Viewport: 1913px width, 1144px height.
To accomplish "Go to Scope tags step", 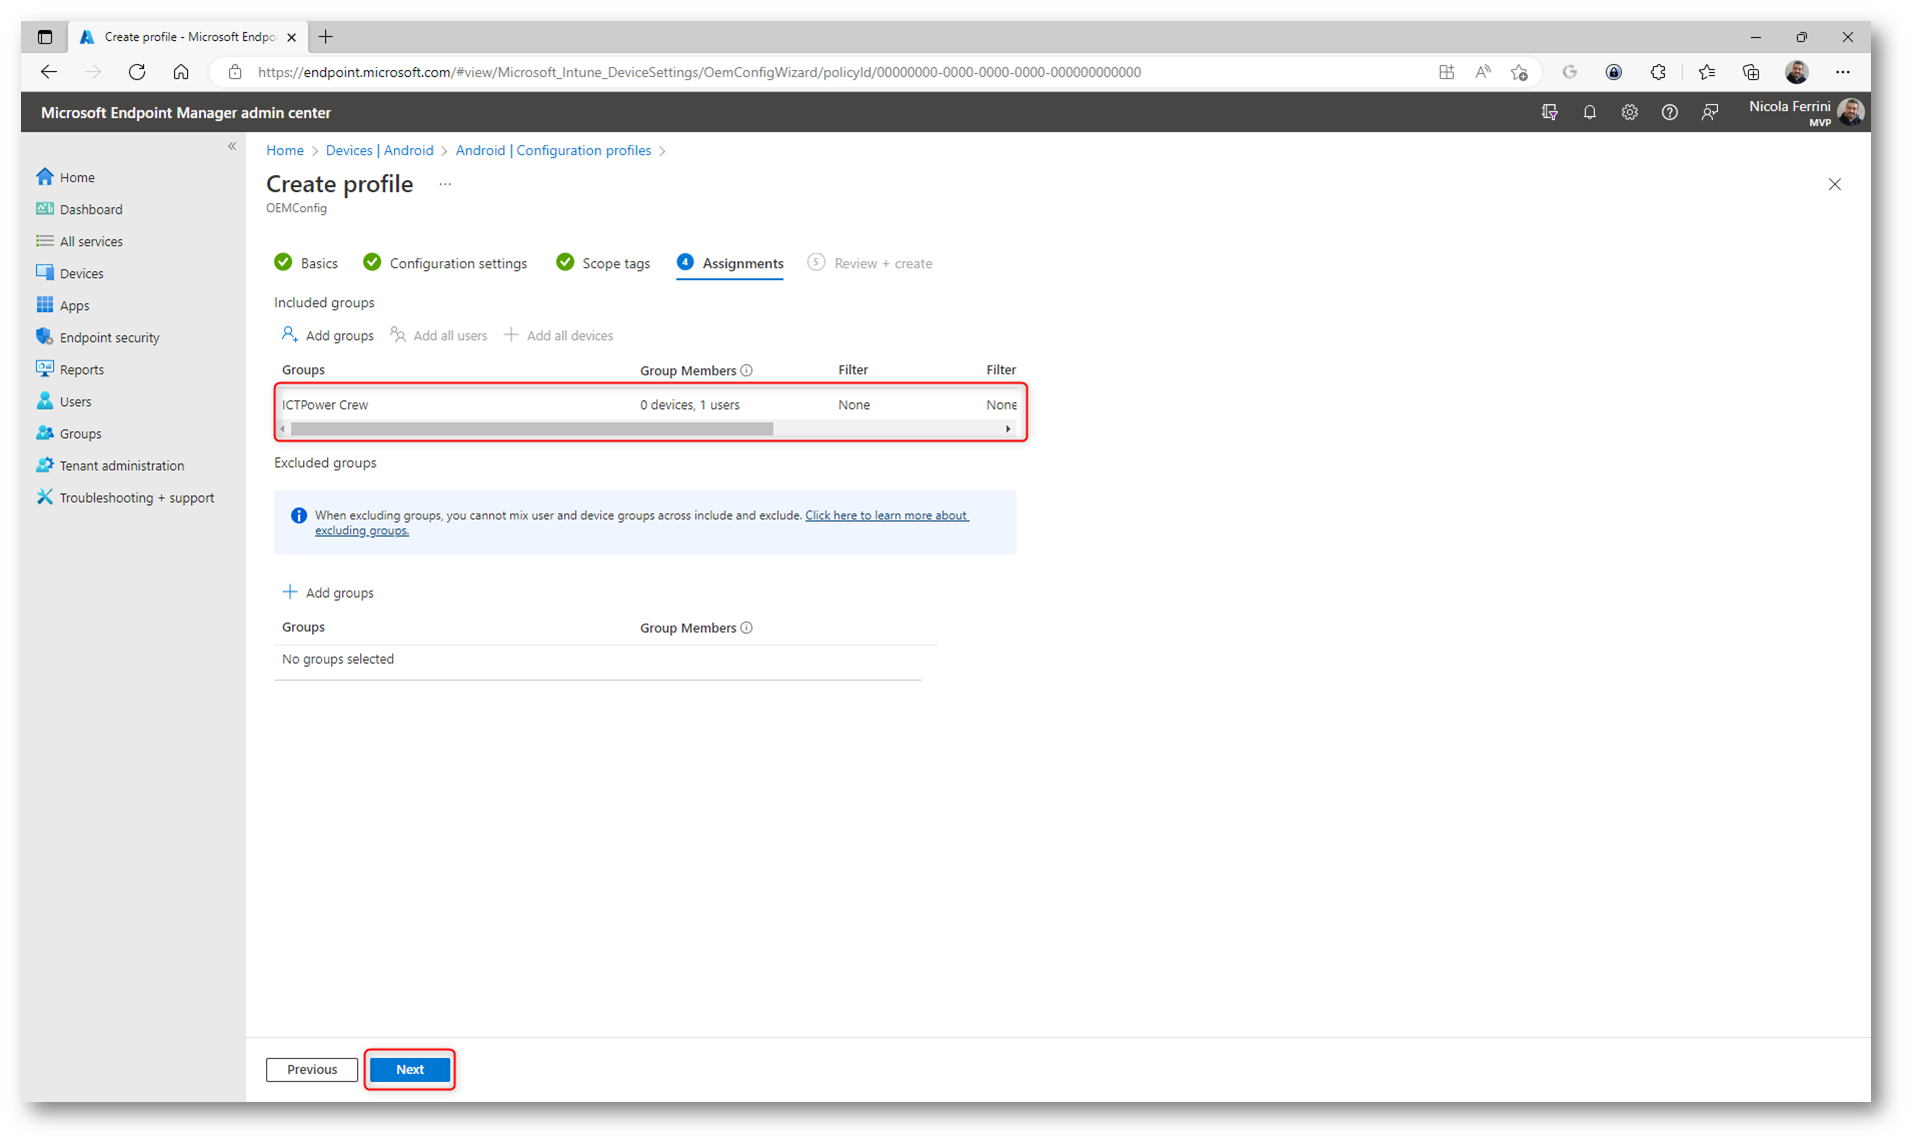I will pos(603,263).
